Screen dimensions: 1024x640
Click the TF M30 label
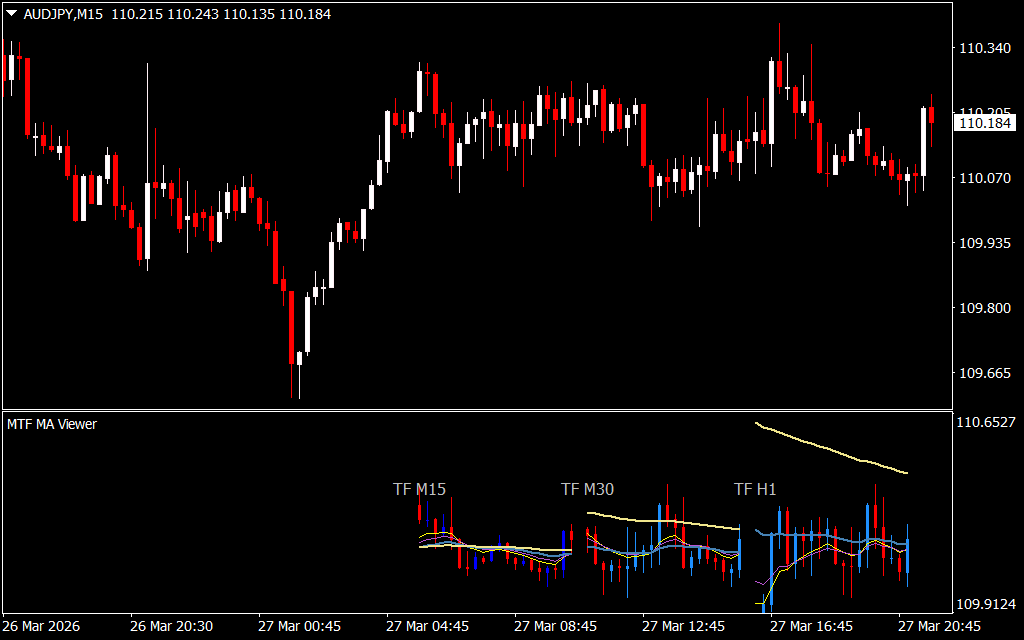(587, 489)
